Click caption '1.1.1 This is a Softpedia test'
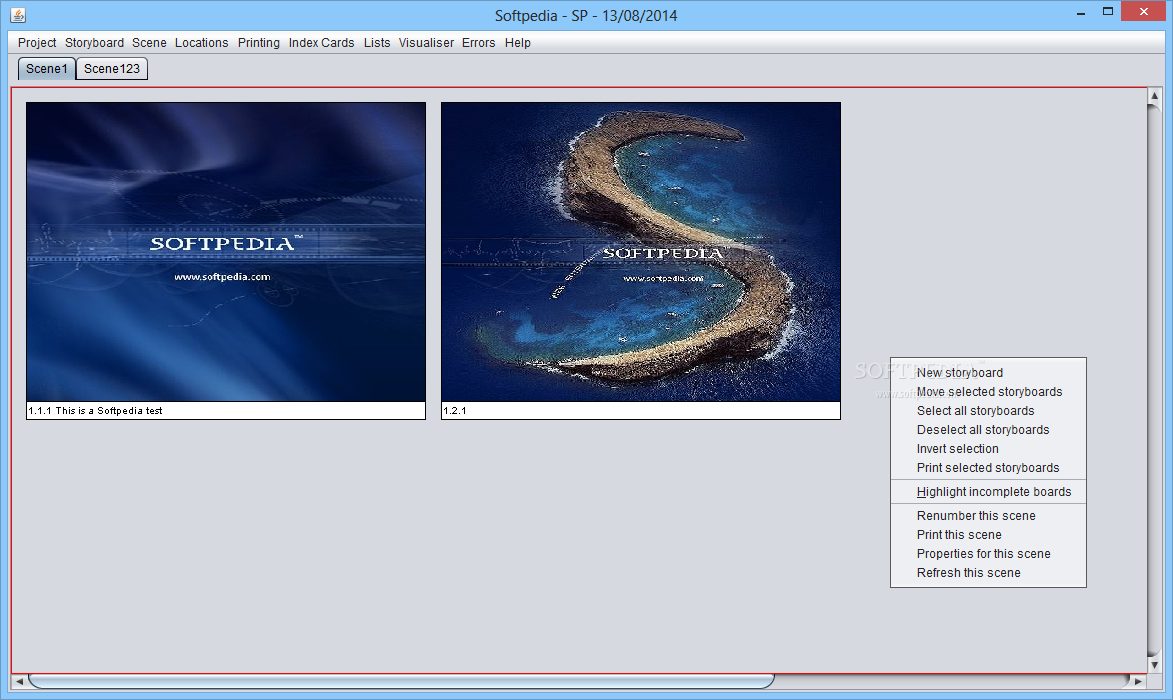Image resolution: width=1173 pixels, height=700 pixels. (95, 411)
